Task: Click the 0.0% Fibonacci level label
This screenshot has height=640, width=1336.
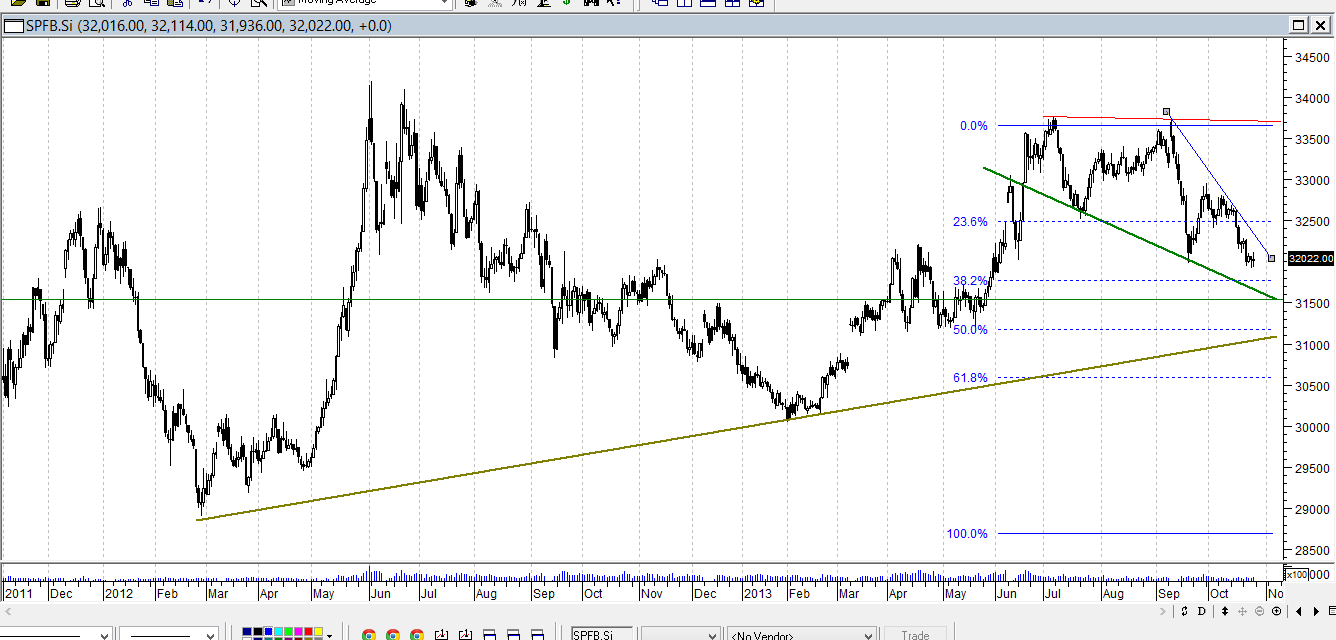Action: (973, 126)
